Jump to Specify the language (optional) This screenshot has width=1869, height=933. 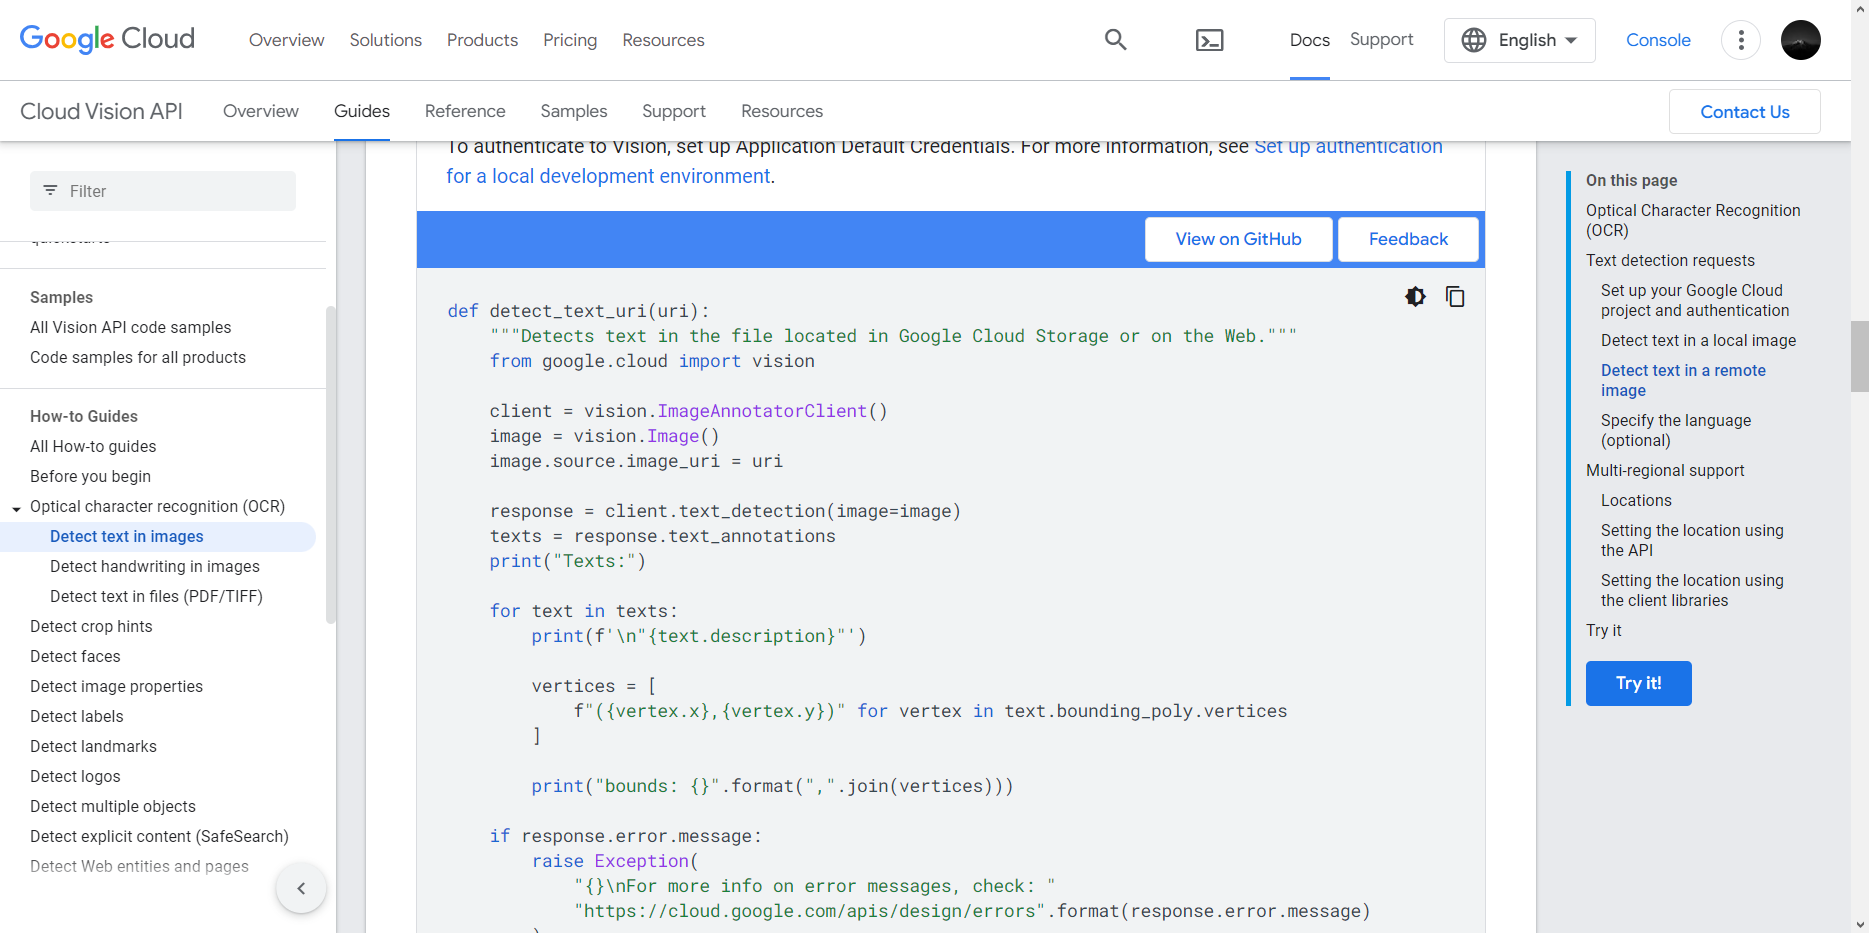[1675, 430]
